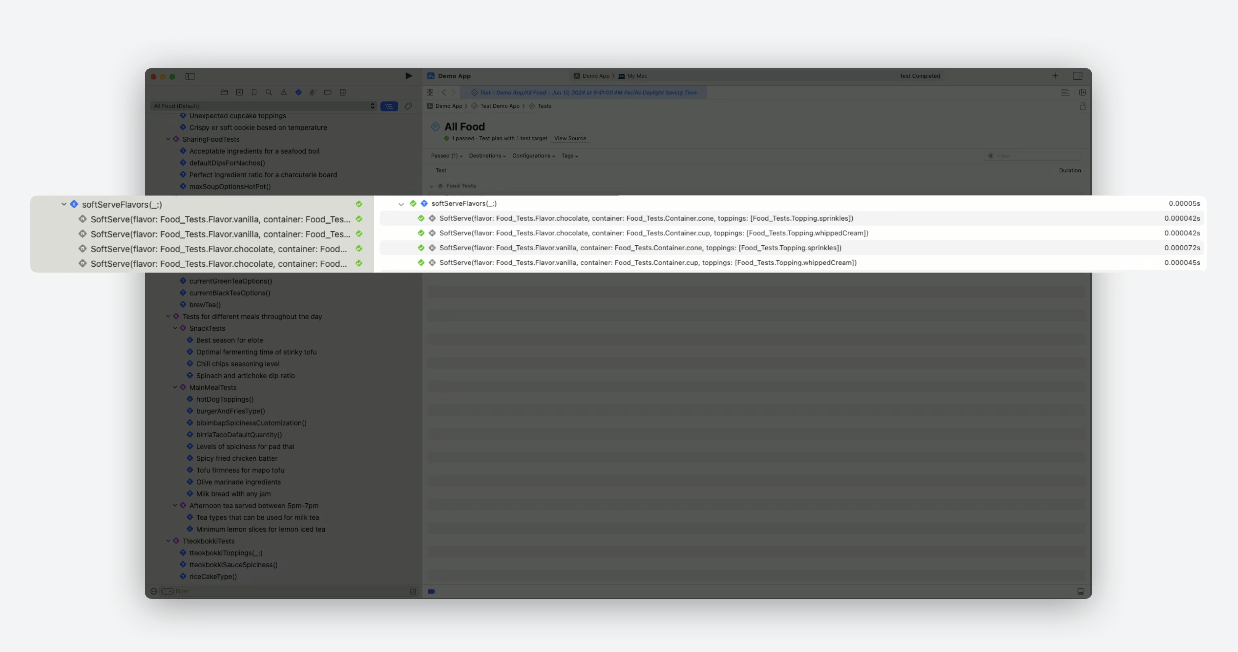Collapse softServeFlavors(_:) in the navigator
This screenshot has width=1238, height=652.
63,204
